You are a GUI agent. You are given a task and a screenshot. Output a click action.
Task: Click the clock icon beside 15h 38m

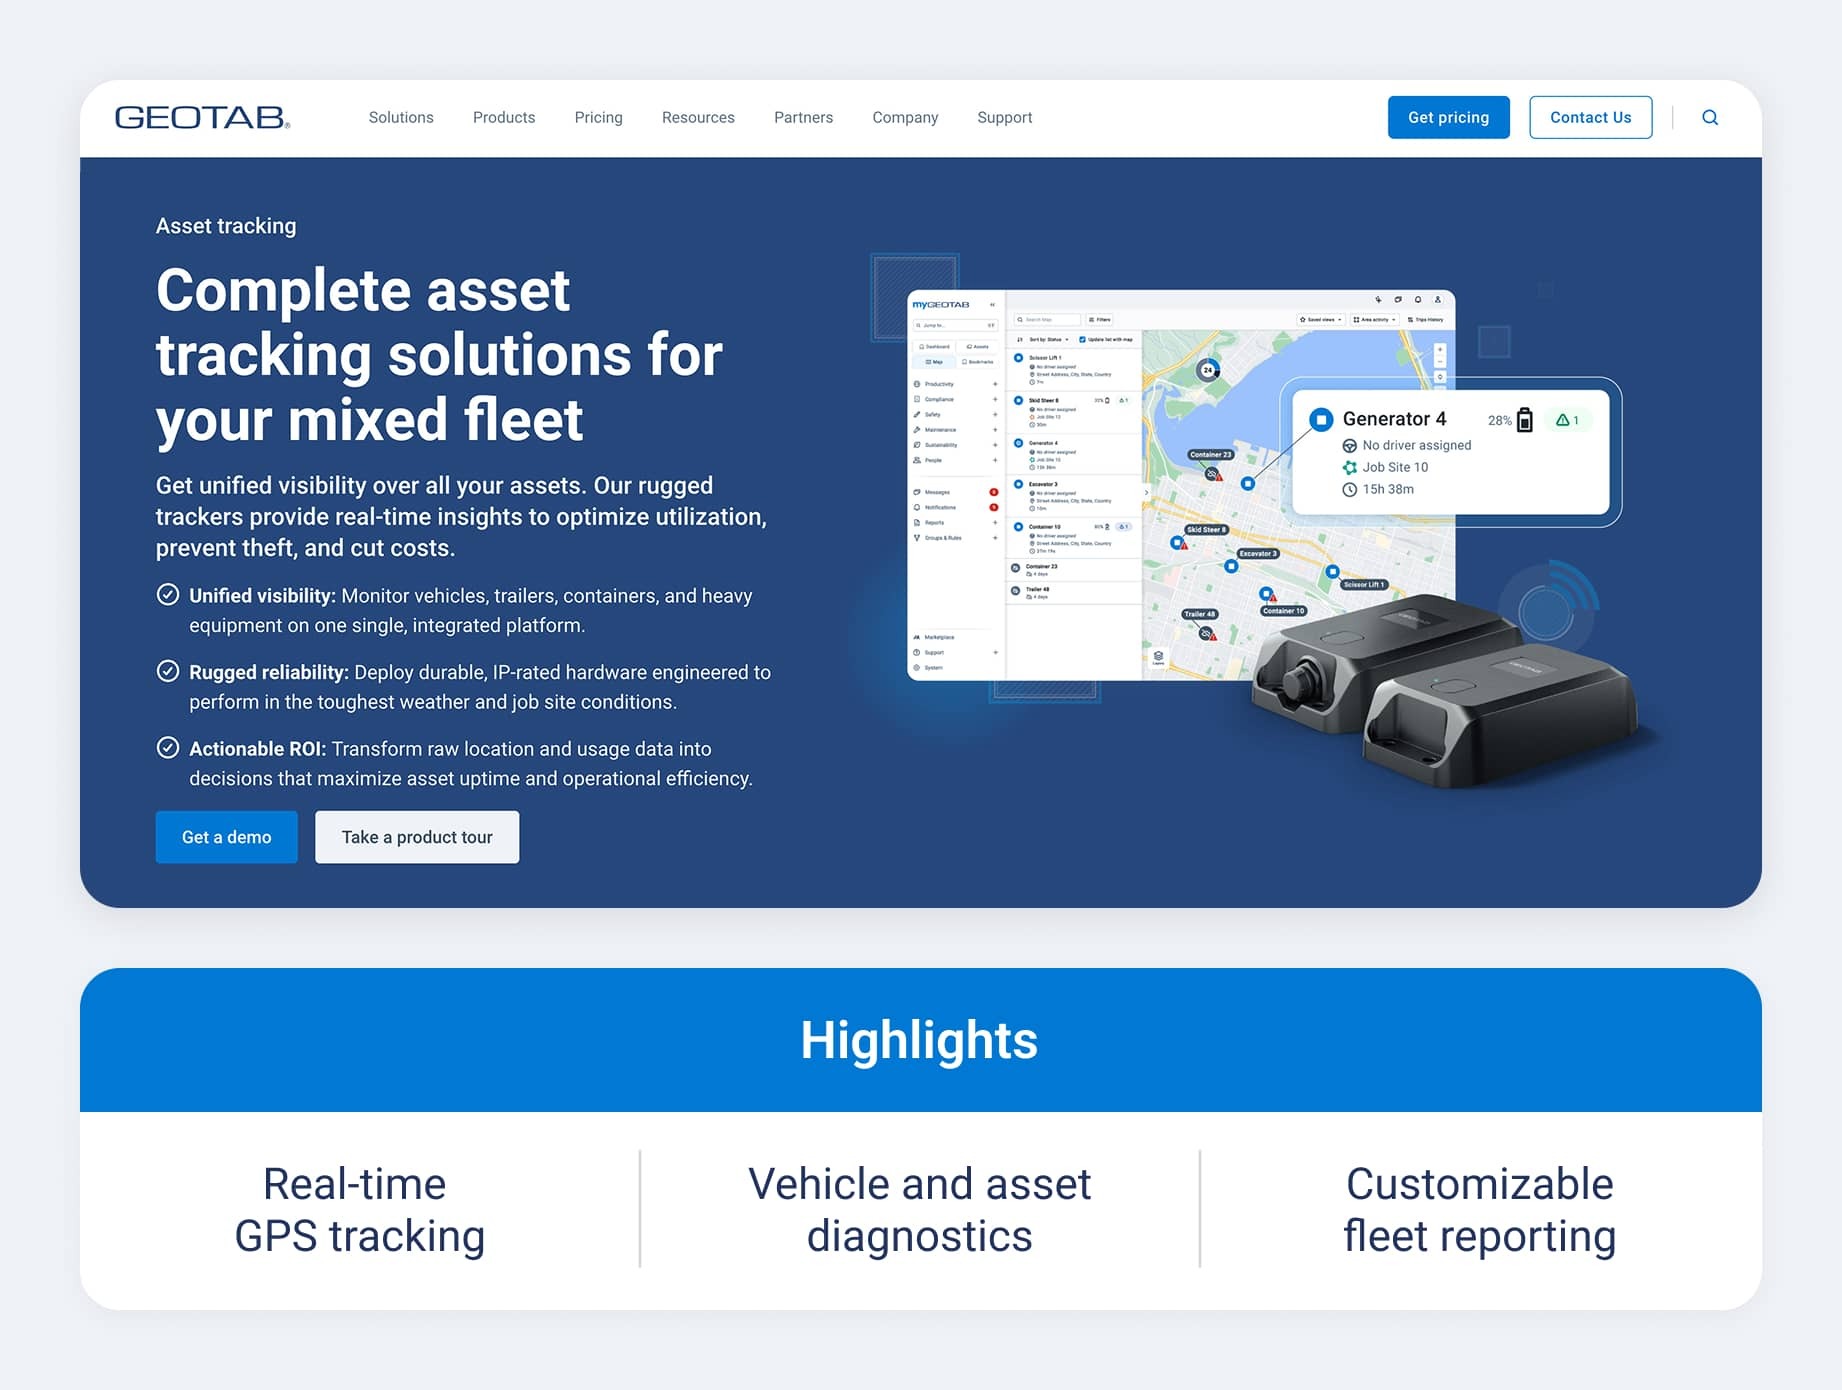[x=1349, y=489]
